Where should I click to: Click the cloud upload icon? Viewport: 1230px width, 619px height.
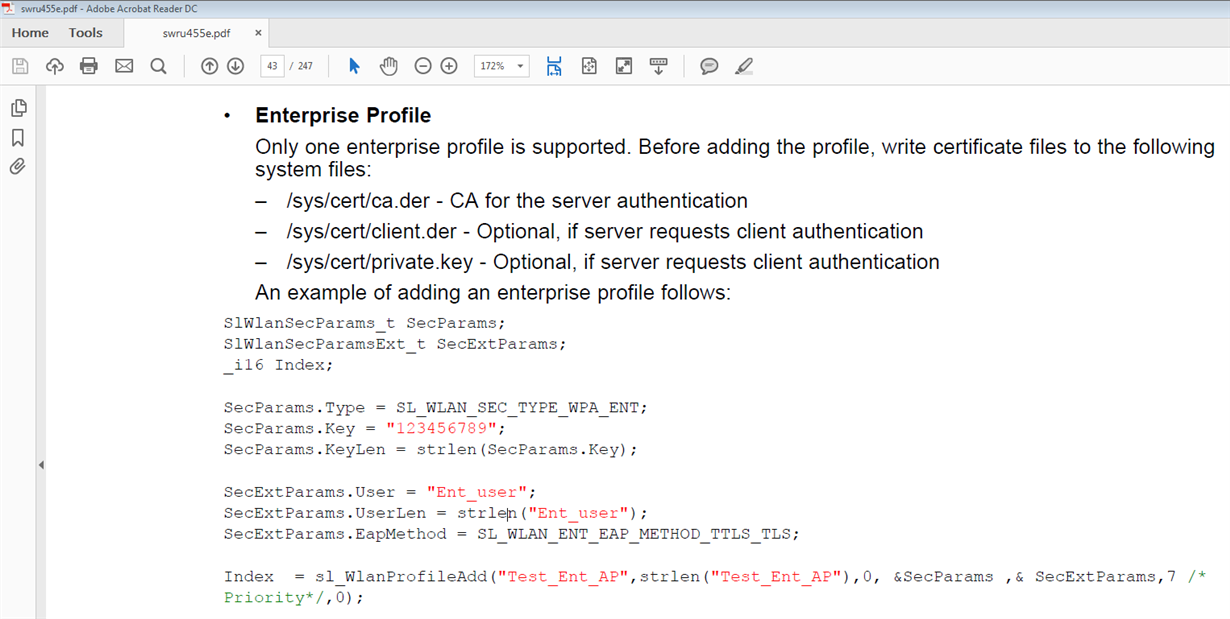pyautogui.click(x=55, y=66)
